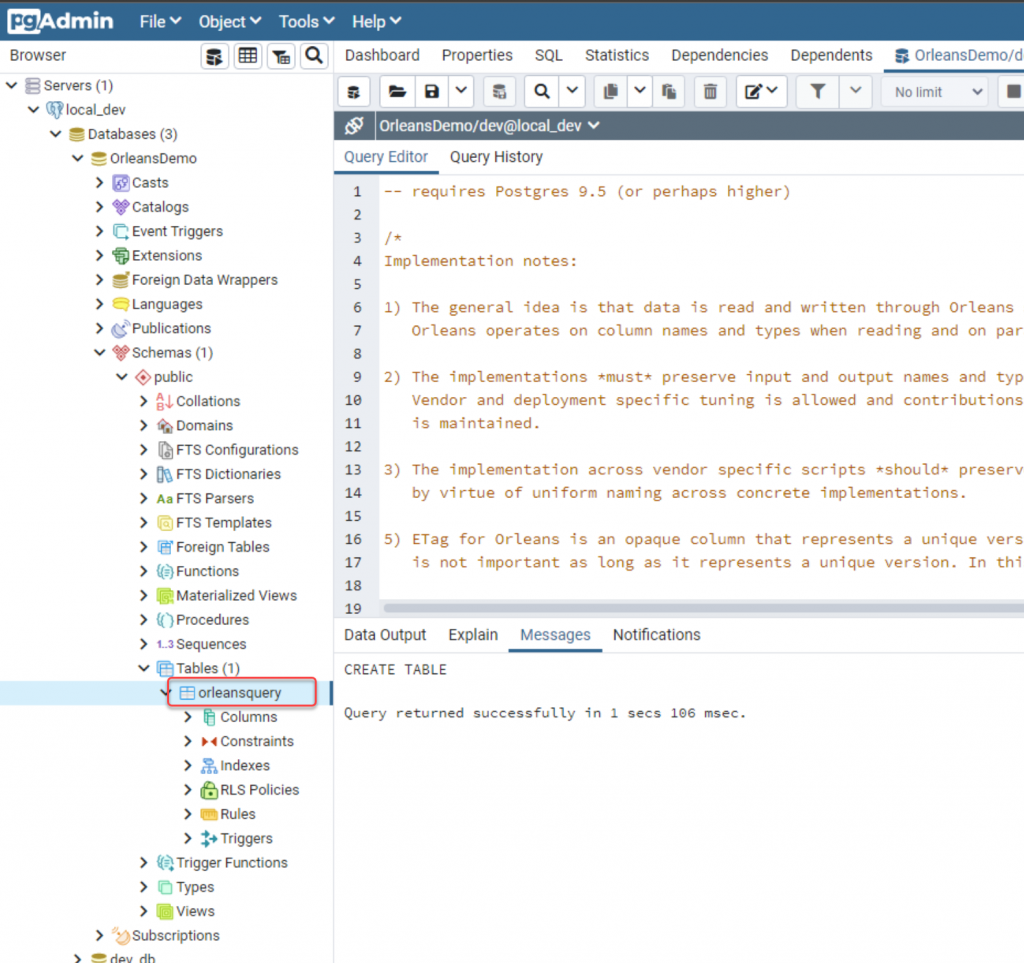Open the Help menu
1024x963 pixels.
click(376, 22)
